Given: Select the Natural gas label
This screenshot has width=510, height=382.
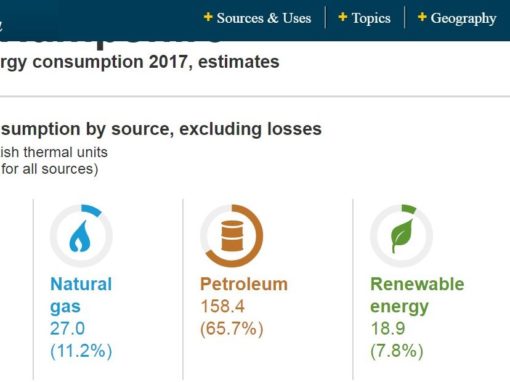Looking at the screenshot, I should [81, 295].
